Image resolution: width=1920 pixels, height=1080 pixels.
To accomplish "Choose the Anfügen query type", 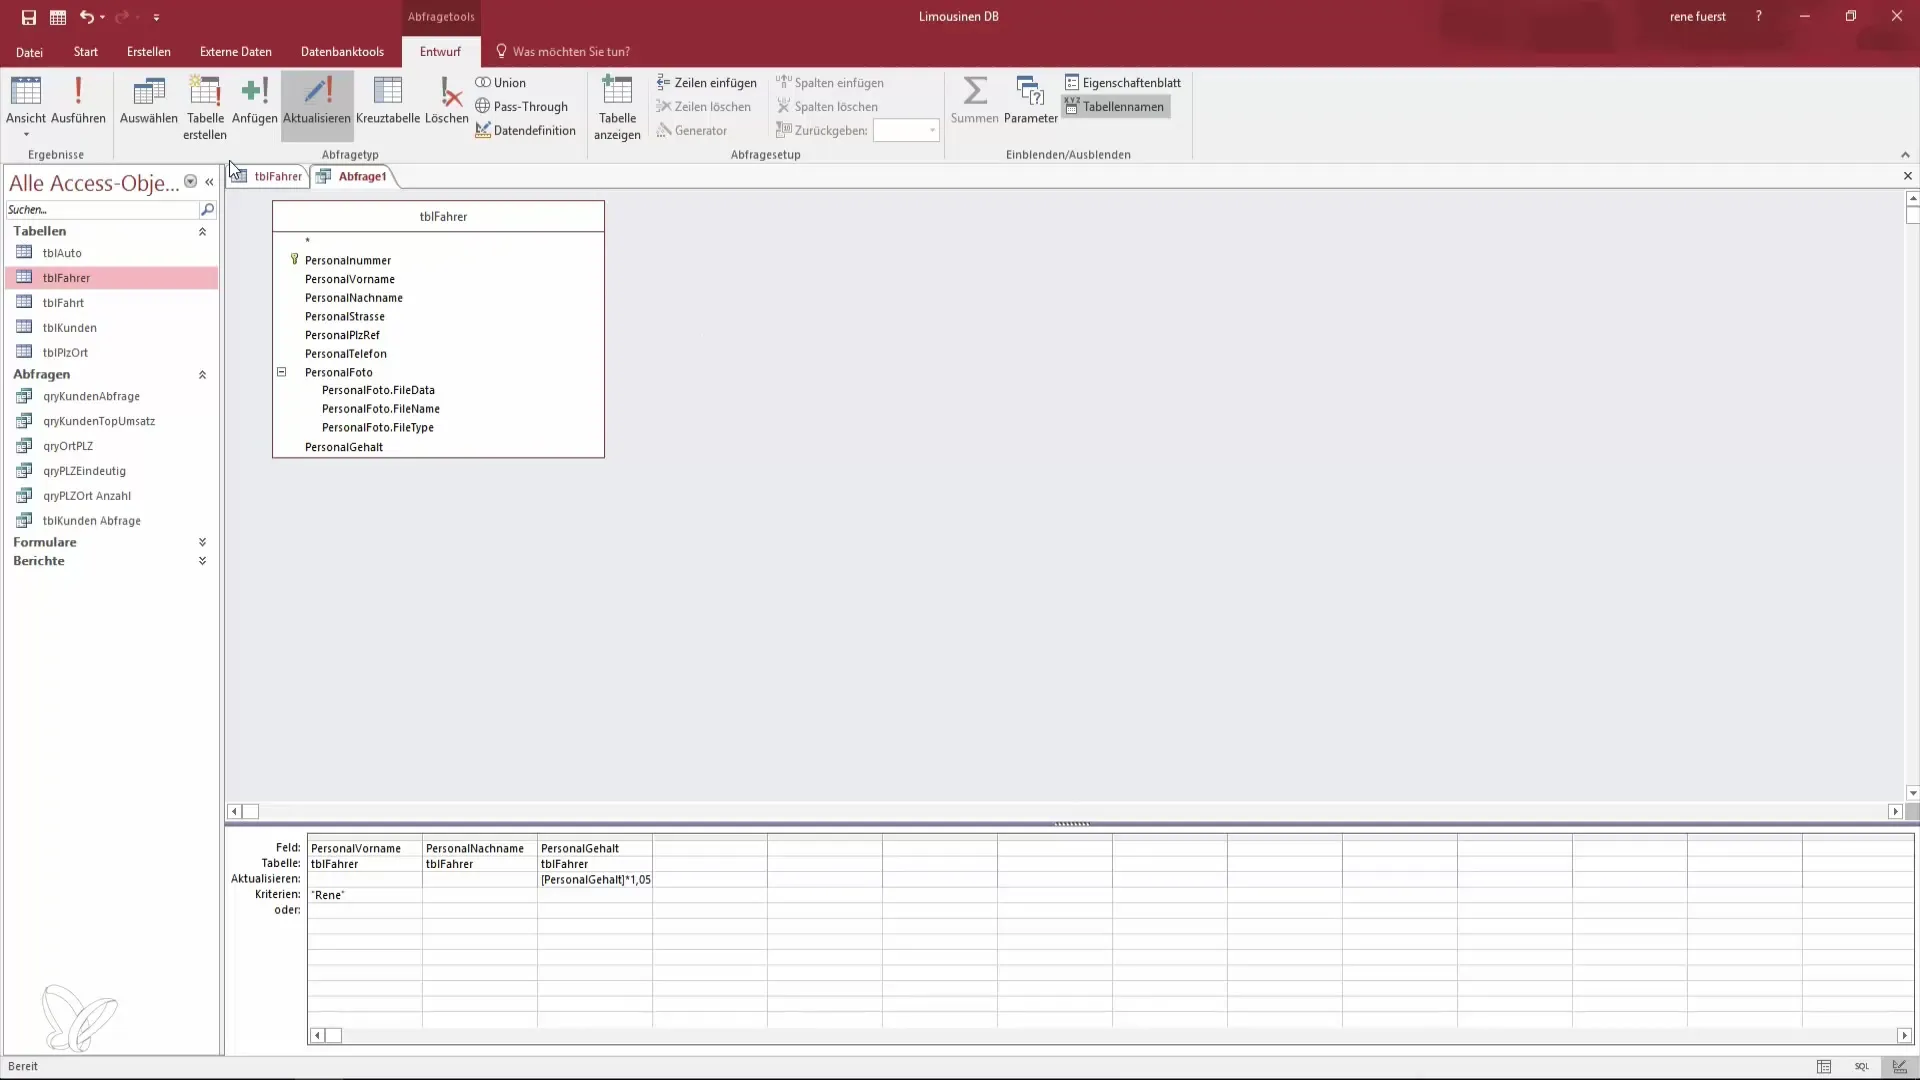I will coord(254,100).
